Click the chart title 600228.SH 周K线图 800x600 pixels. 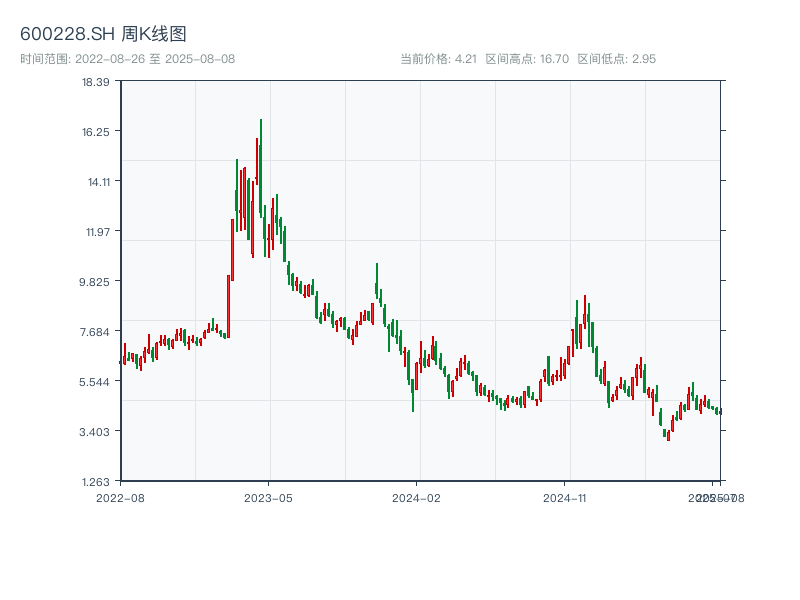(103, 34)
